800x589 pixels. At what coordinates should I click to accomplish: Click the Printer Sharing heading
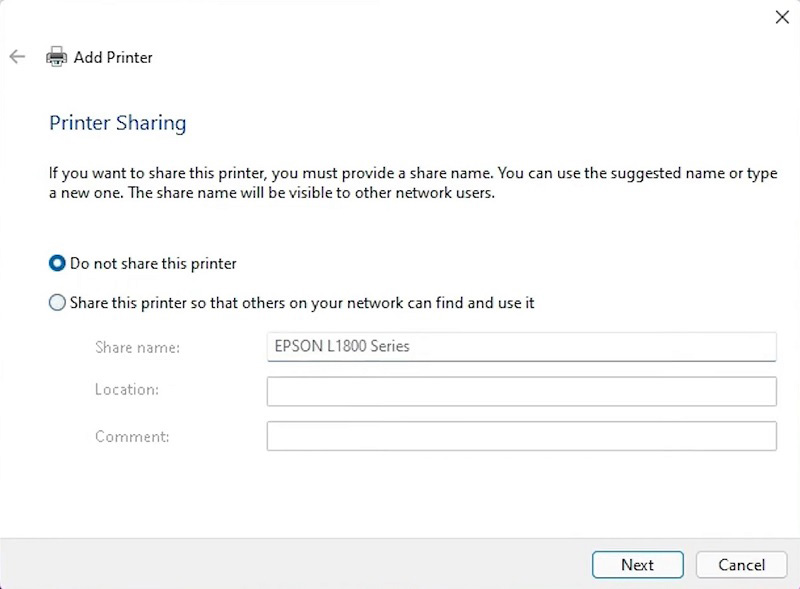(118, 123)
